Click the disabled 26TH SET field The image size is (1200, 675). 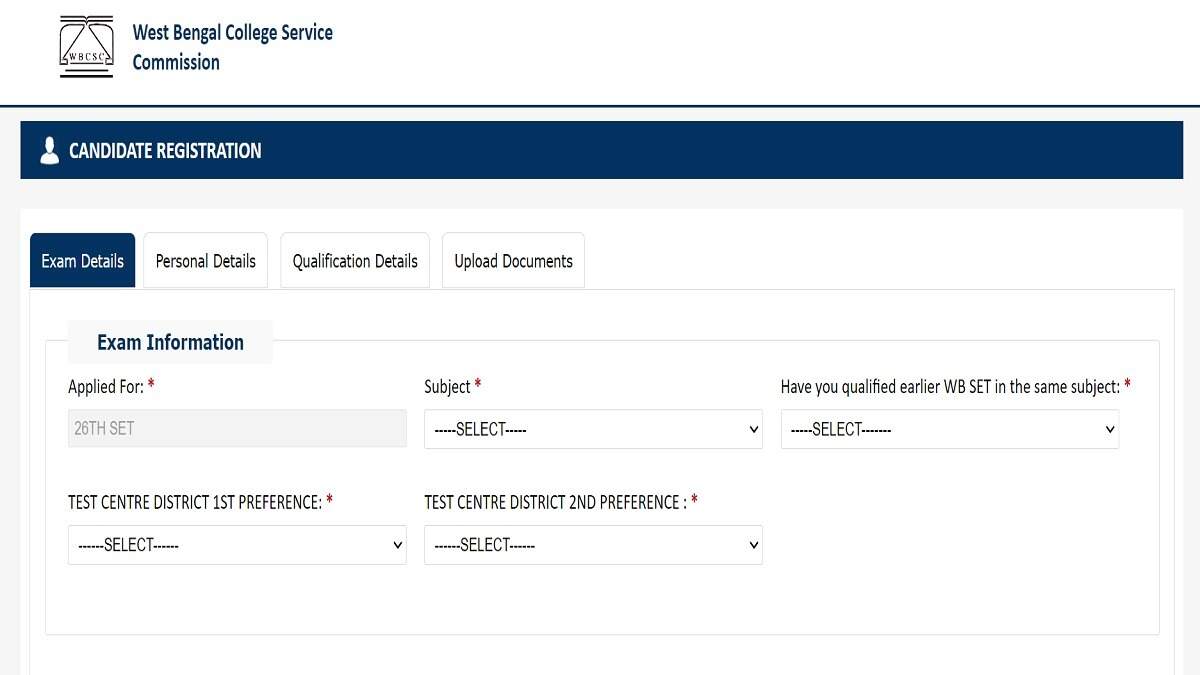click(237, 428)
